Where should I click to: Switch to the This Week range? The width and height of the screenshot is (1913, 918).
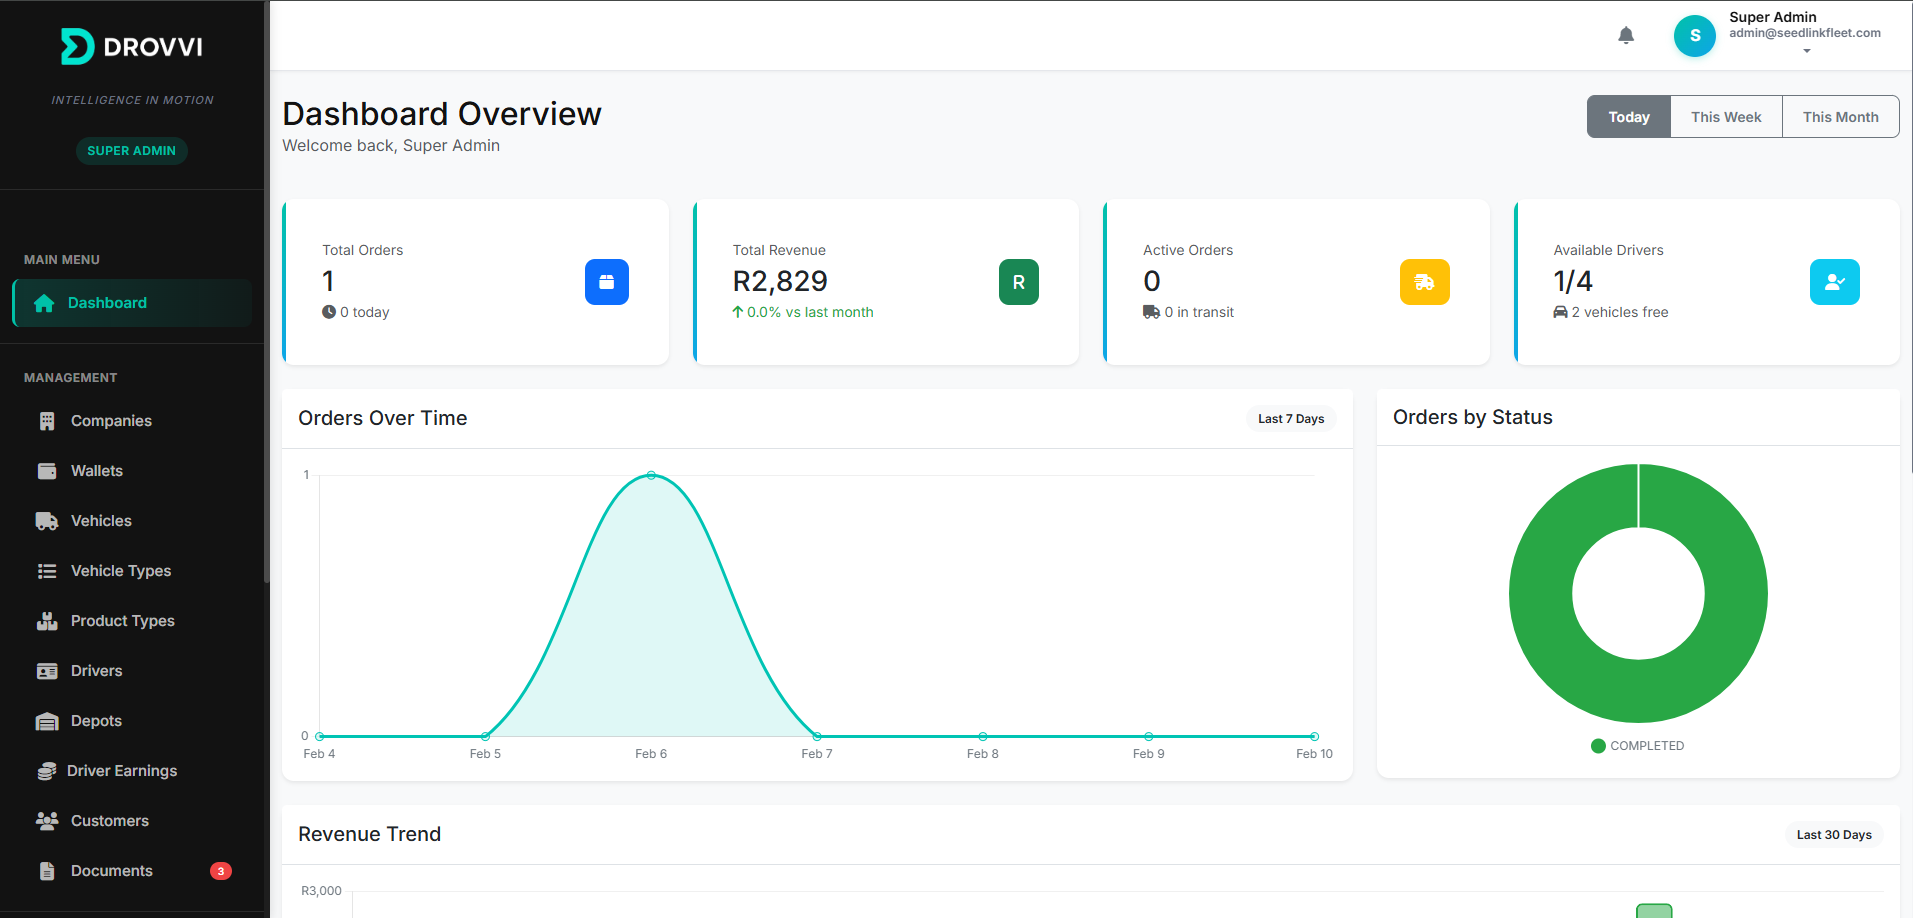[x=1726, y=117]
